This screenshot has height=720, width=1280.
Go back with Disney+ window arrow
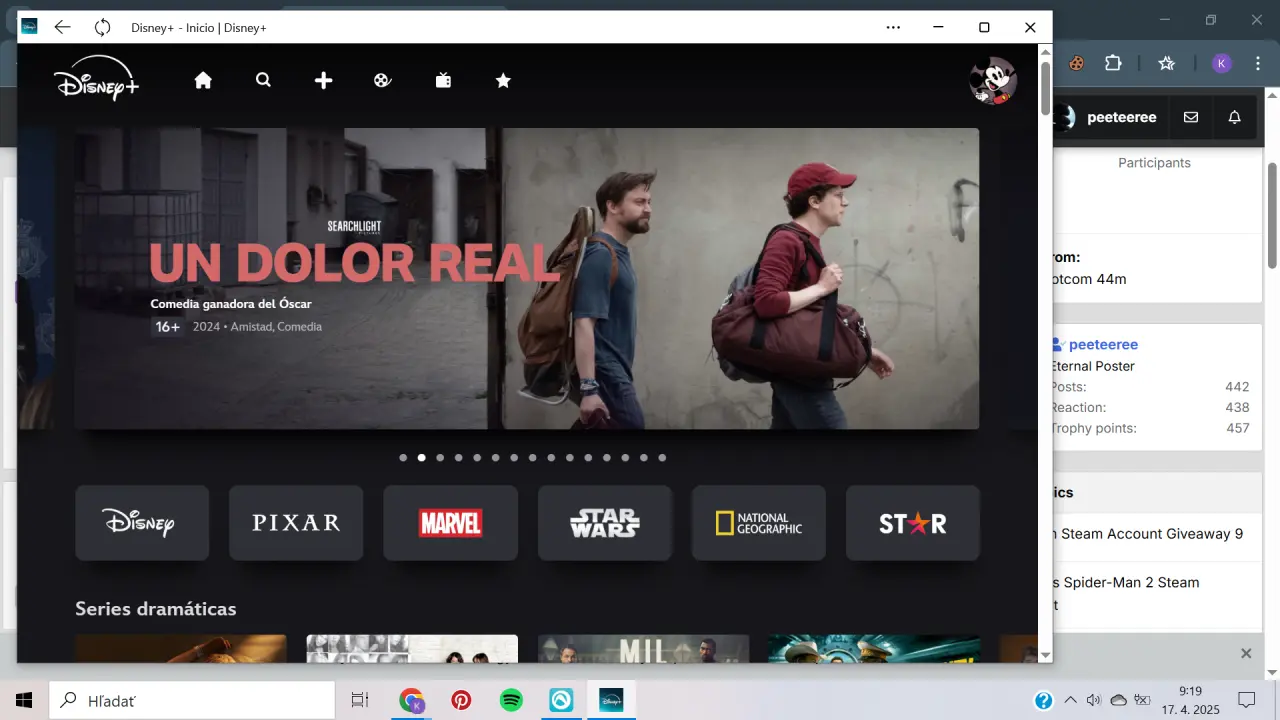click(62, 27)
